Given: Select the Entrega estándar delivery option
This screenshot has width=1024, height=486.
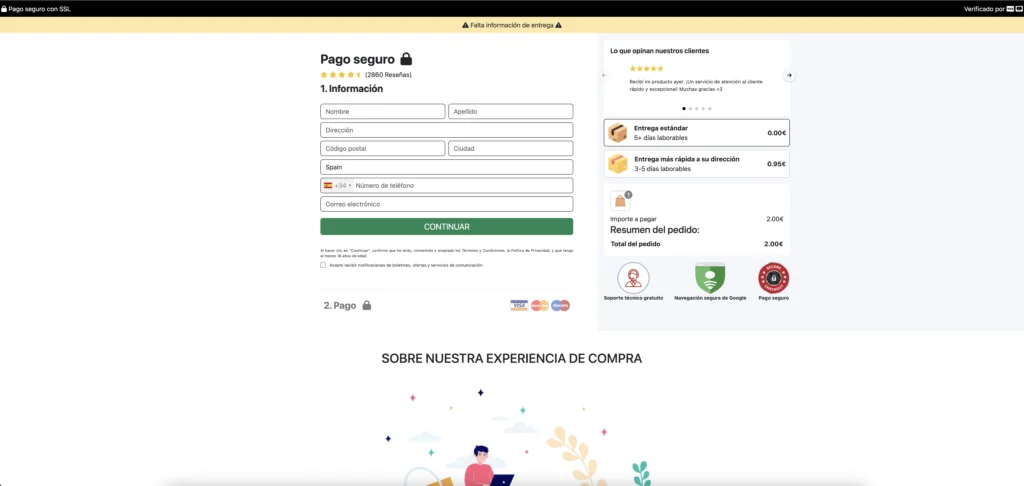Looking at the screenshot, I should (696, 133).
